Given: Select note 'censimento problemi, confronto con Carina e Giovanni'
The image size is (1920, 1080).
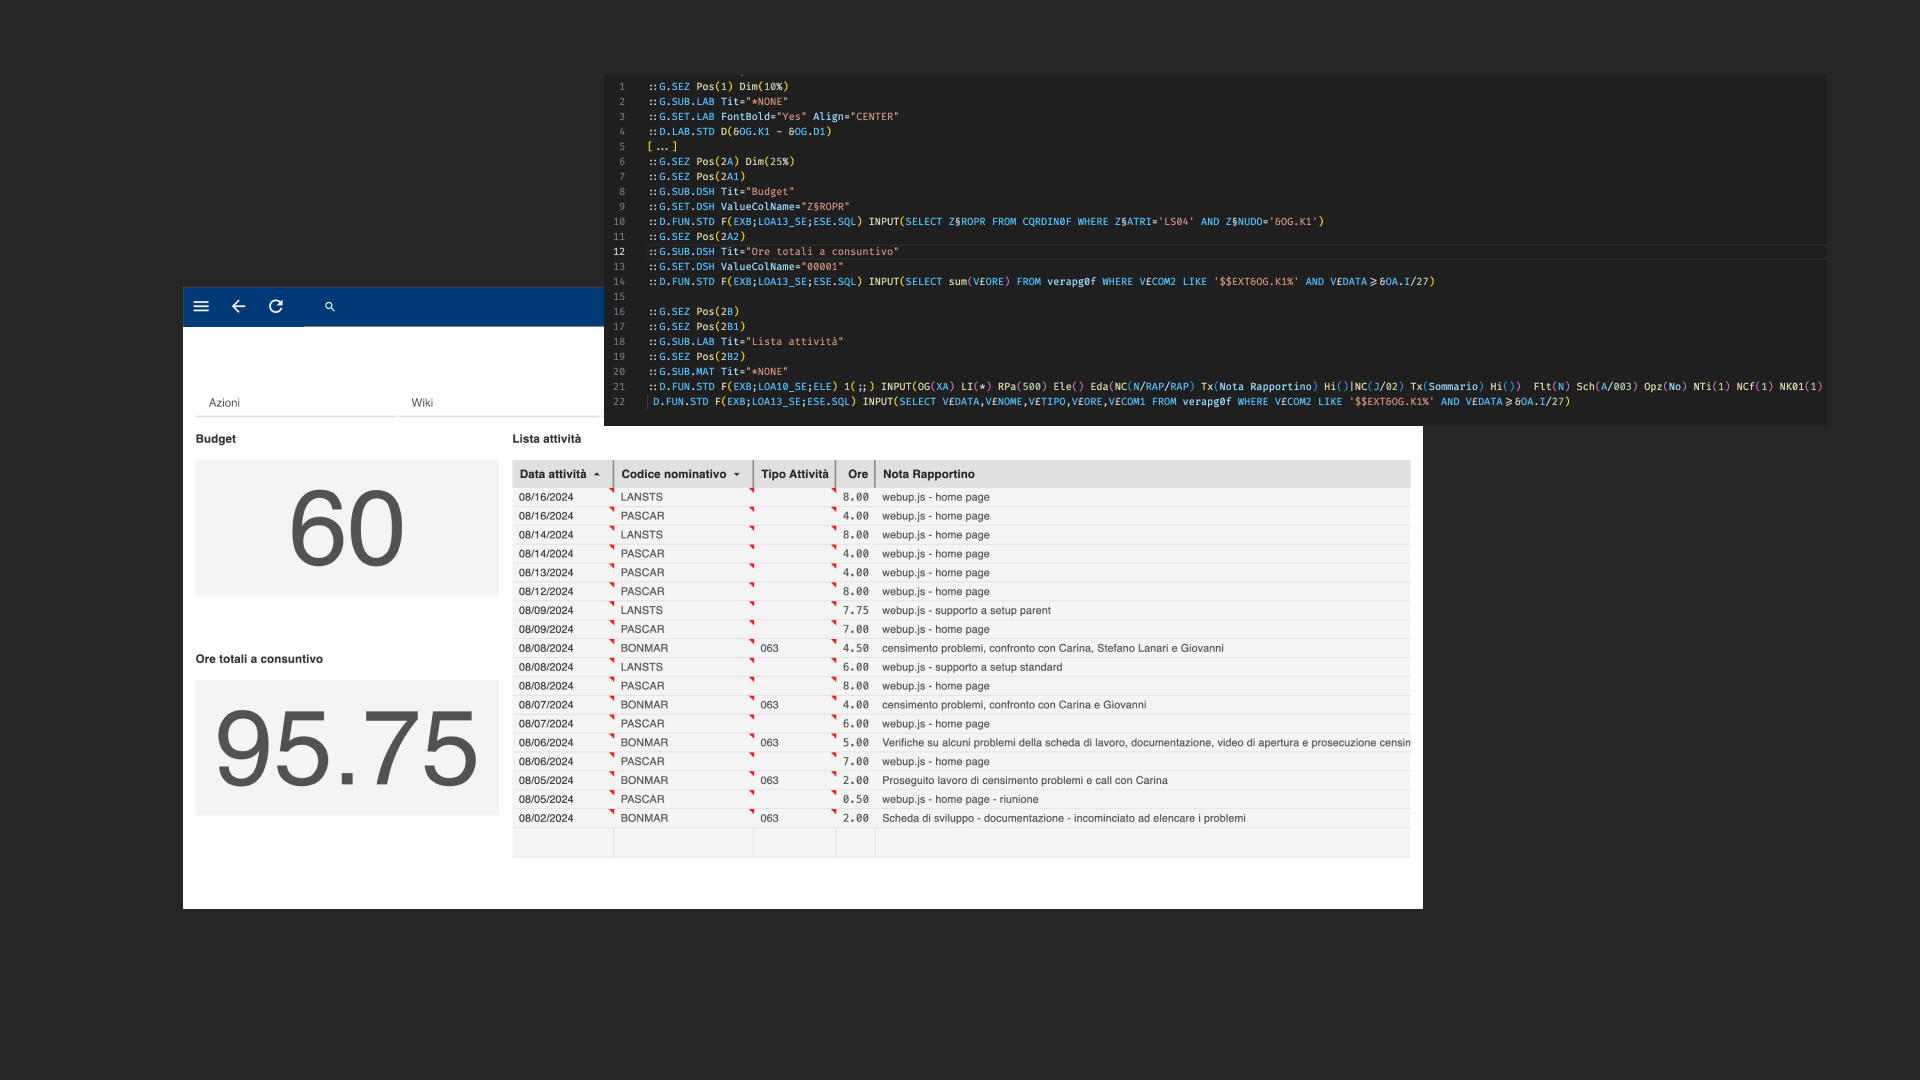Looking at the screenshot, I should (1014, 706).
